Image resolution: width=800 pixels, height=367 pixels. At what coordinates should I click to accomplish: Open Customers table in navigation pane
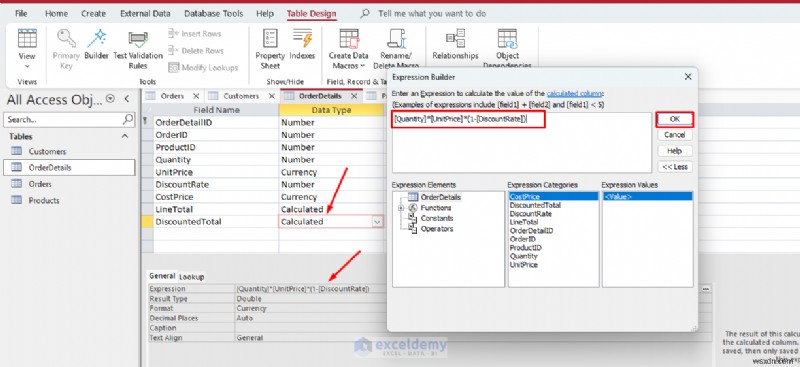(x=47, y=151)
